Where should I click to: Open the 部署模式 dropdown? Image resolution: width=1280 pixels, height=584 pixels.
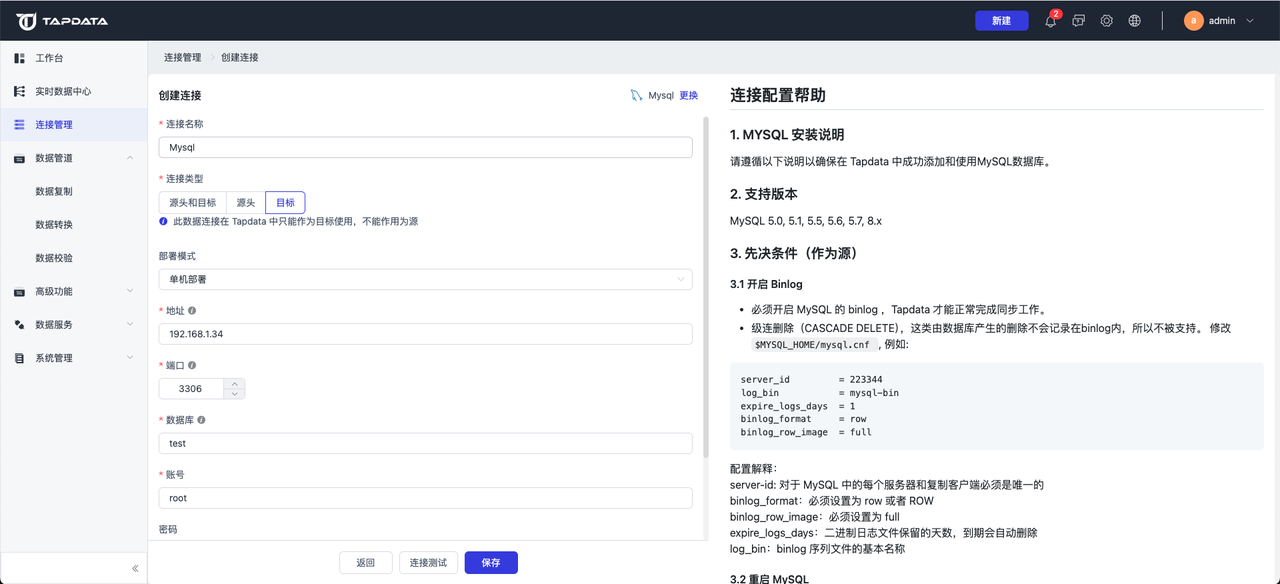pos(425,279)
